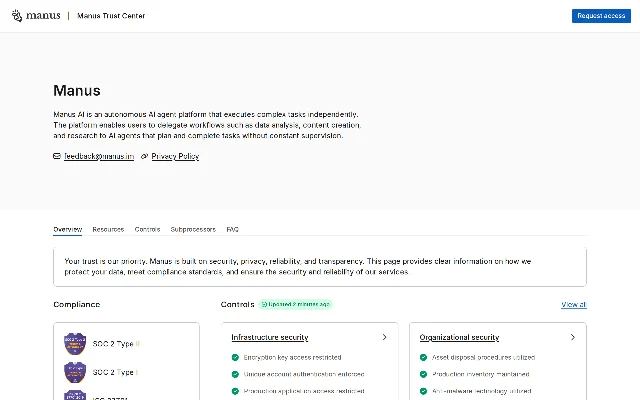This screenshot has width=640, height=400.
Task: Open the Privacy Policy link
Action: tap(175, 156)
